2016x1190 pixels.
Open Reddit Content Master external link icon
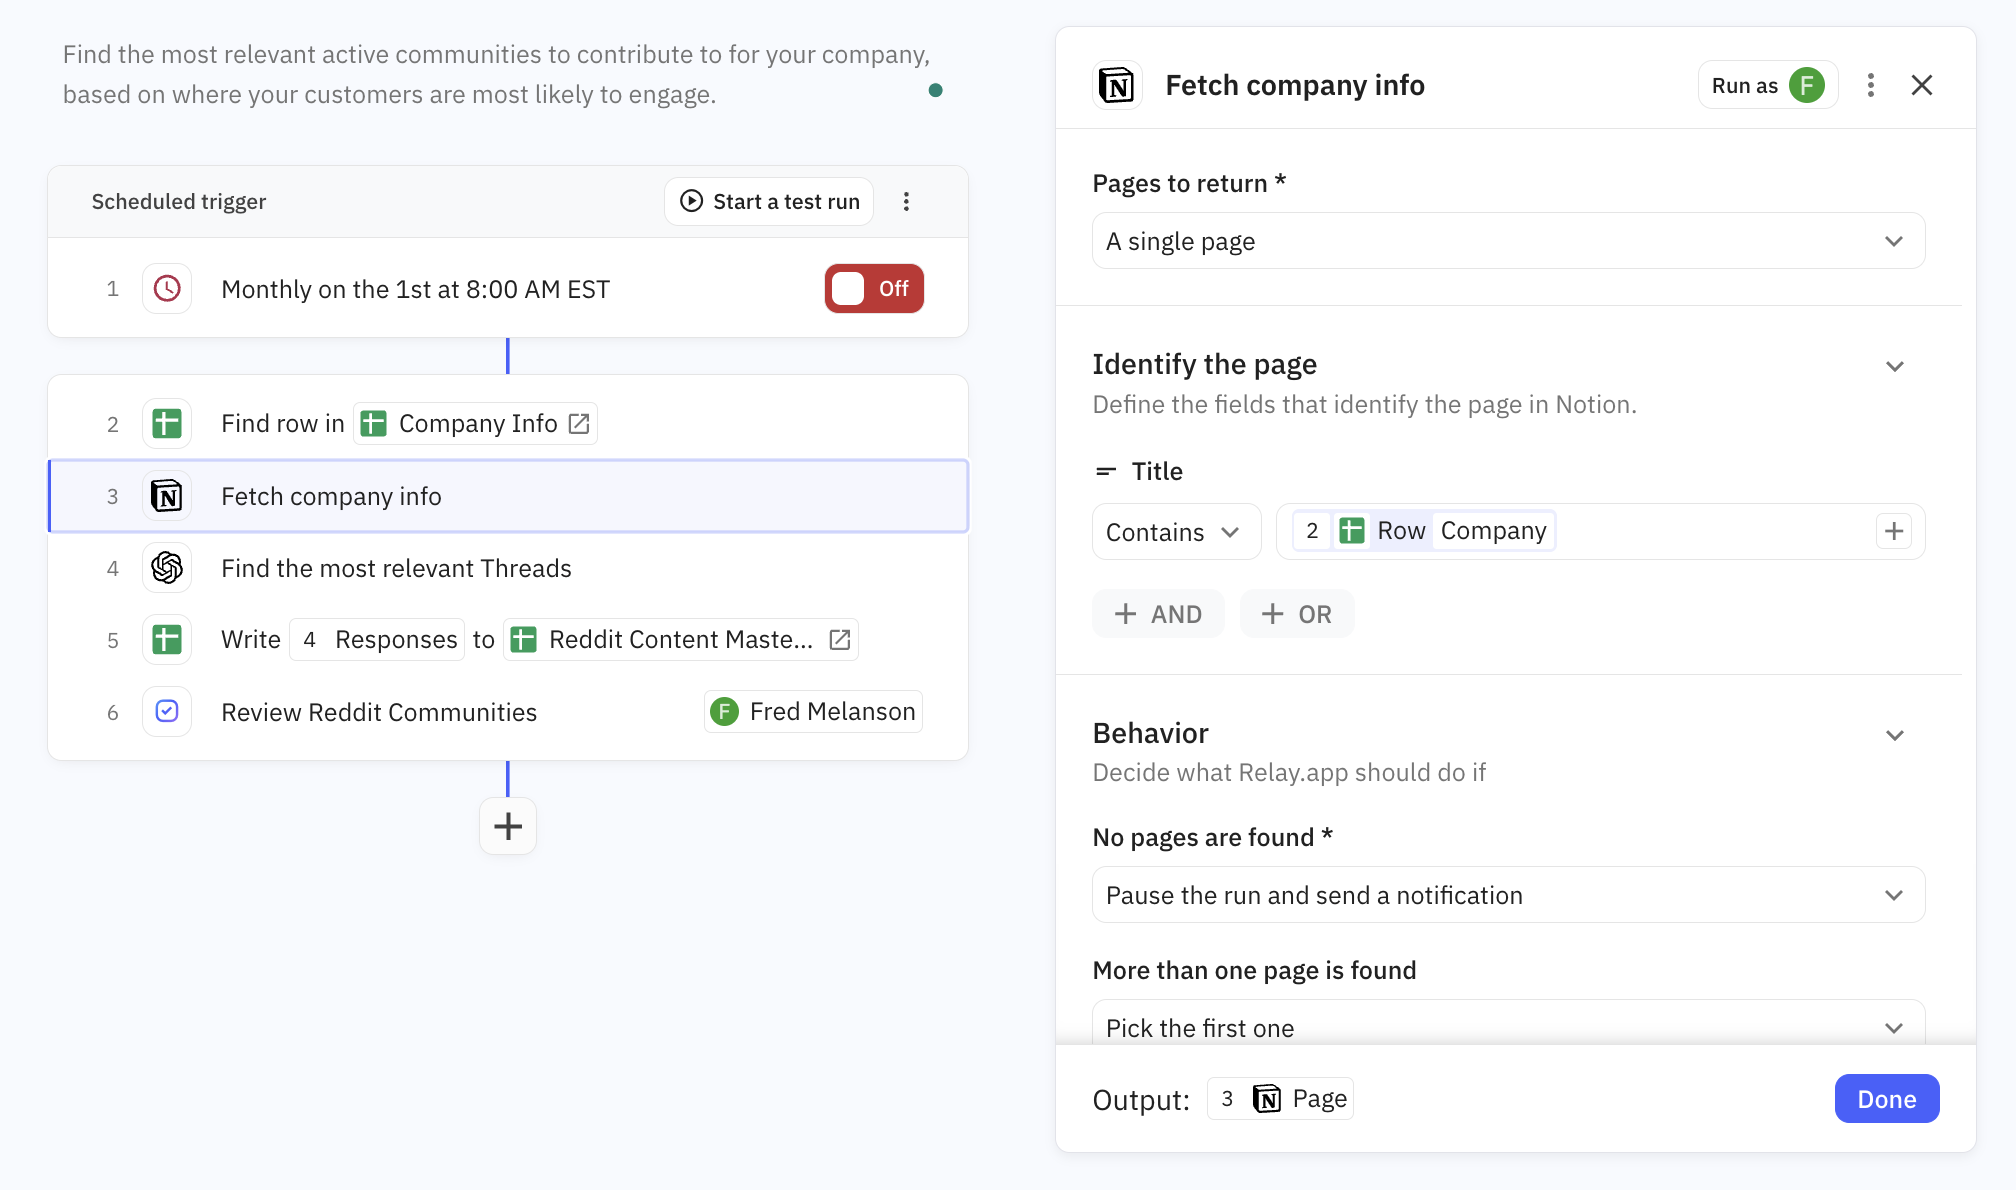pos(840,640)
